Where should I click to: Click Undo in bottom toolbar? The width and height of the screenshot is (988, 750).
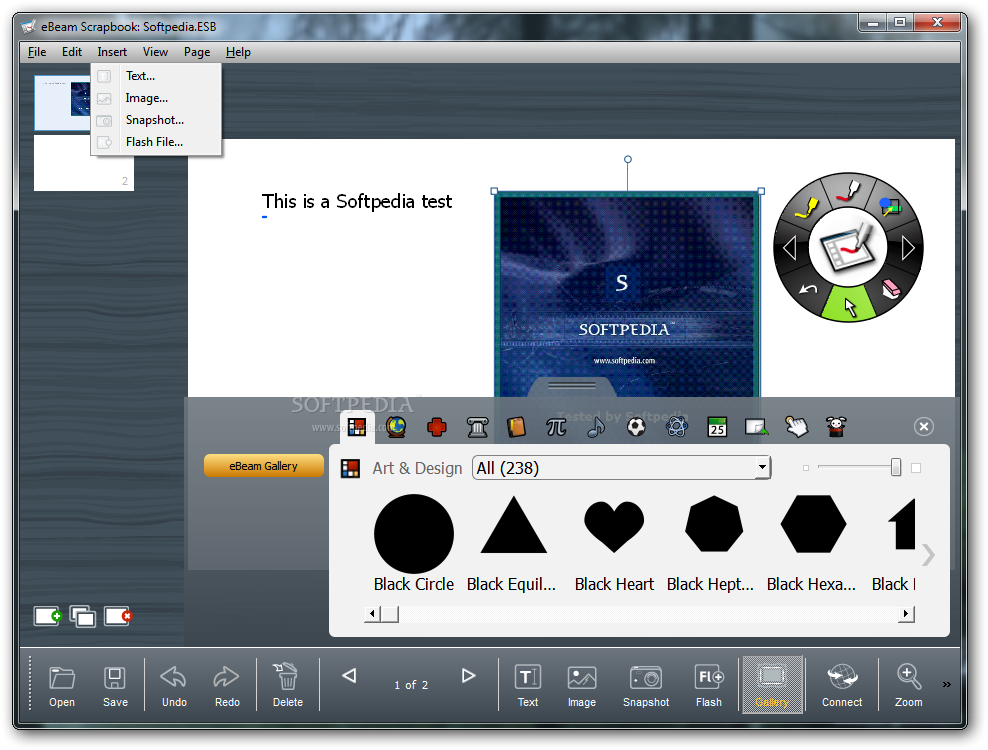tap(174, 686)
